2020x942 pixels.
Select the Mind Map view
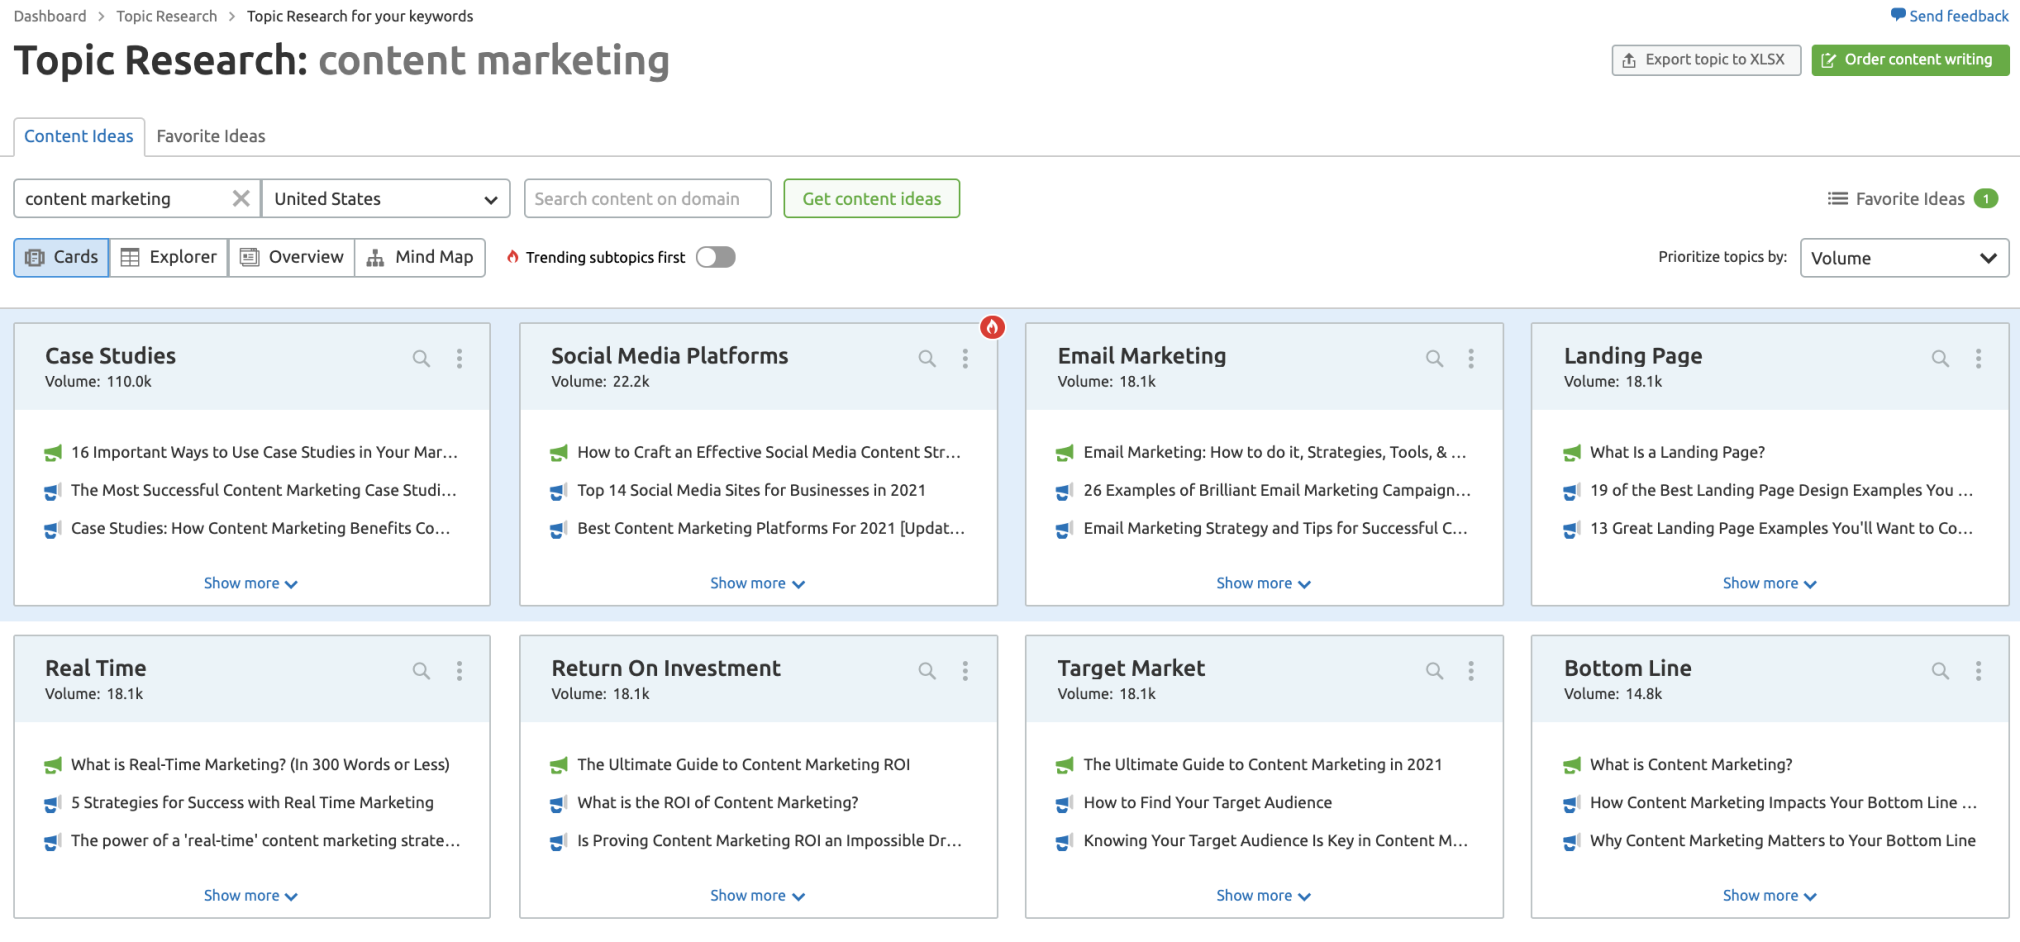[420, 257]
